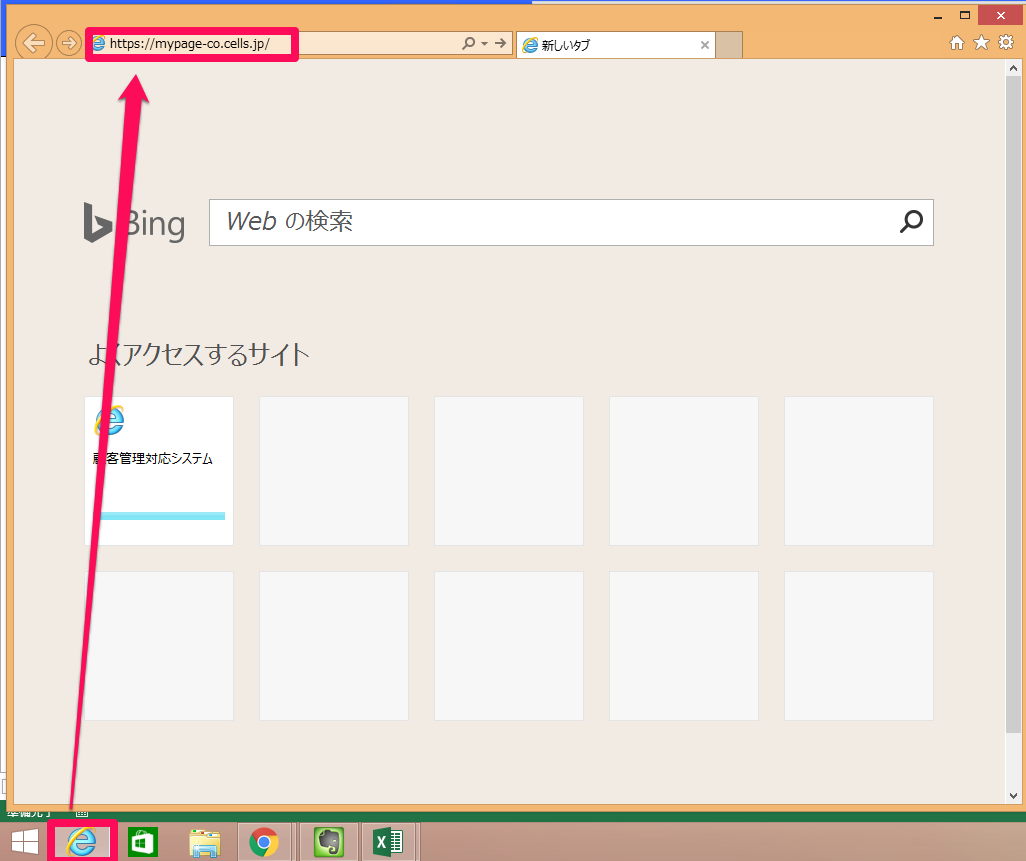
Task: Open Evernote from the taskbar
Action: [x=329, y=842]
